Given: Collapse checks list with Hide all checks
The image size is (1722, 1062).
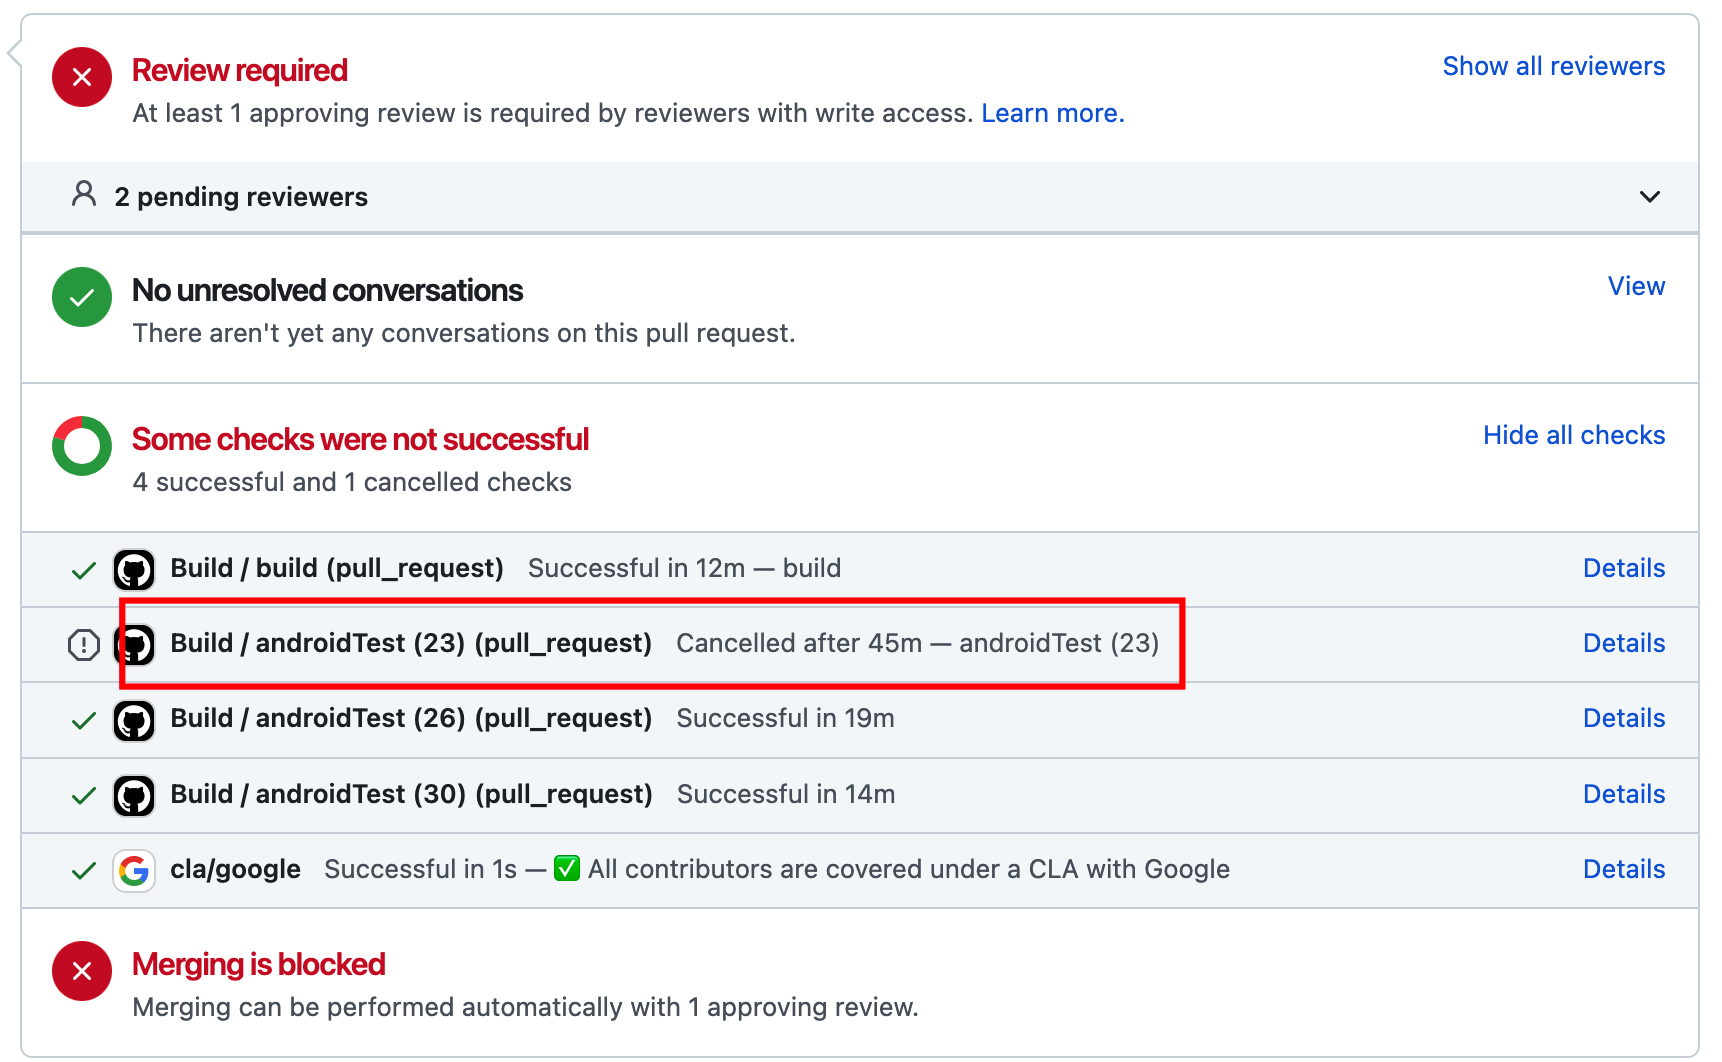Looking at the screenshot, I should 1574,435.
